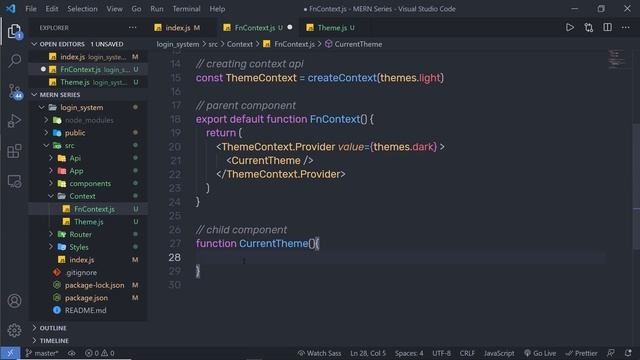Click the editor minimap
Image resolution: width=640 pixels, height=360 pixels.
tap(616, 59)
